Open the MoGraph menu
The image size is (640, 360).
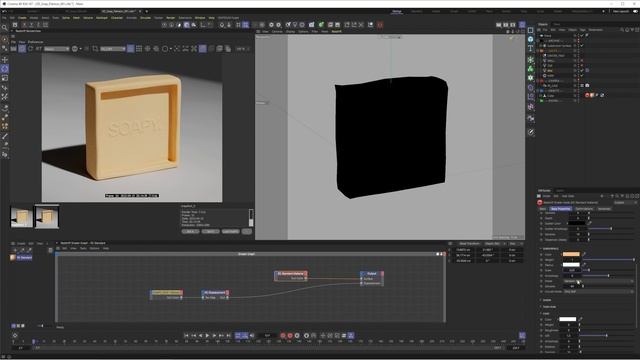pyautogui.click(x=102, y=18)
